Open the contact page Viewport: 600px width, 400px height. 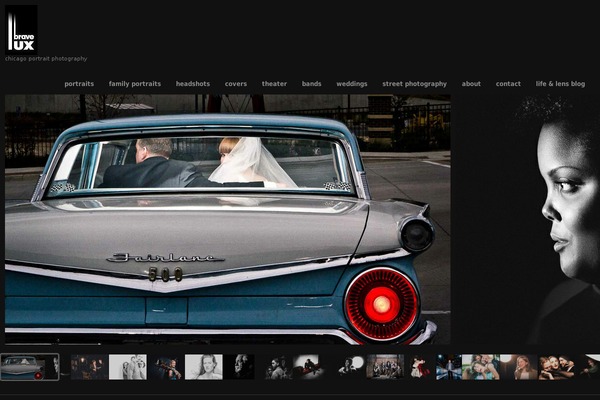click(x=508, y=84)
